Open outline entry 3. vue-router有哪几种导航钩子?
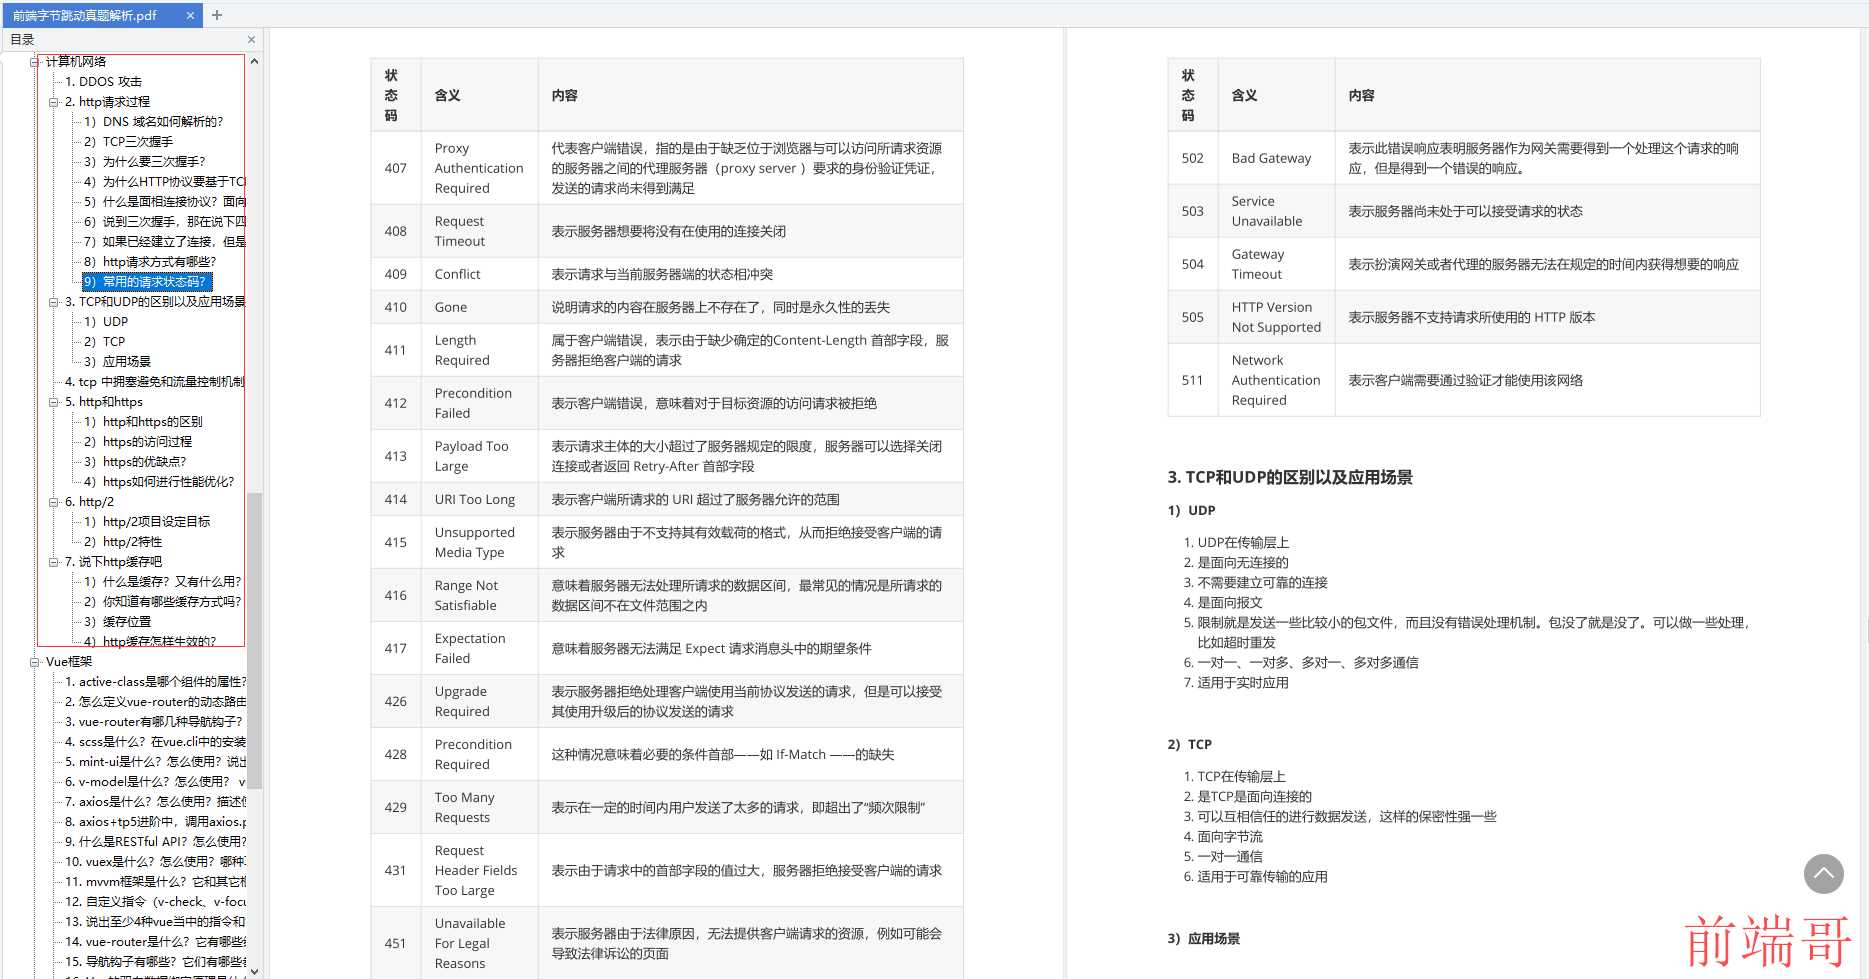1869x979 pixels. pos(153,722)
